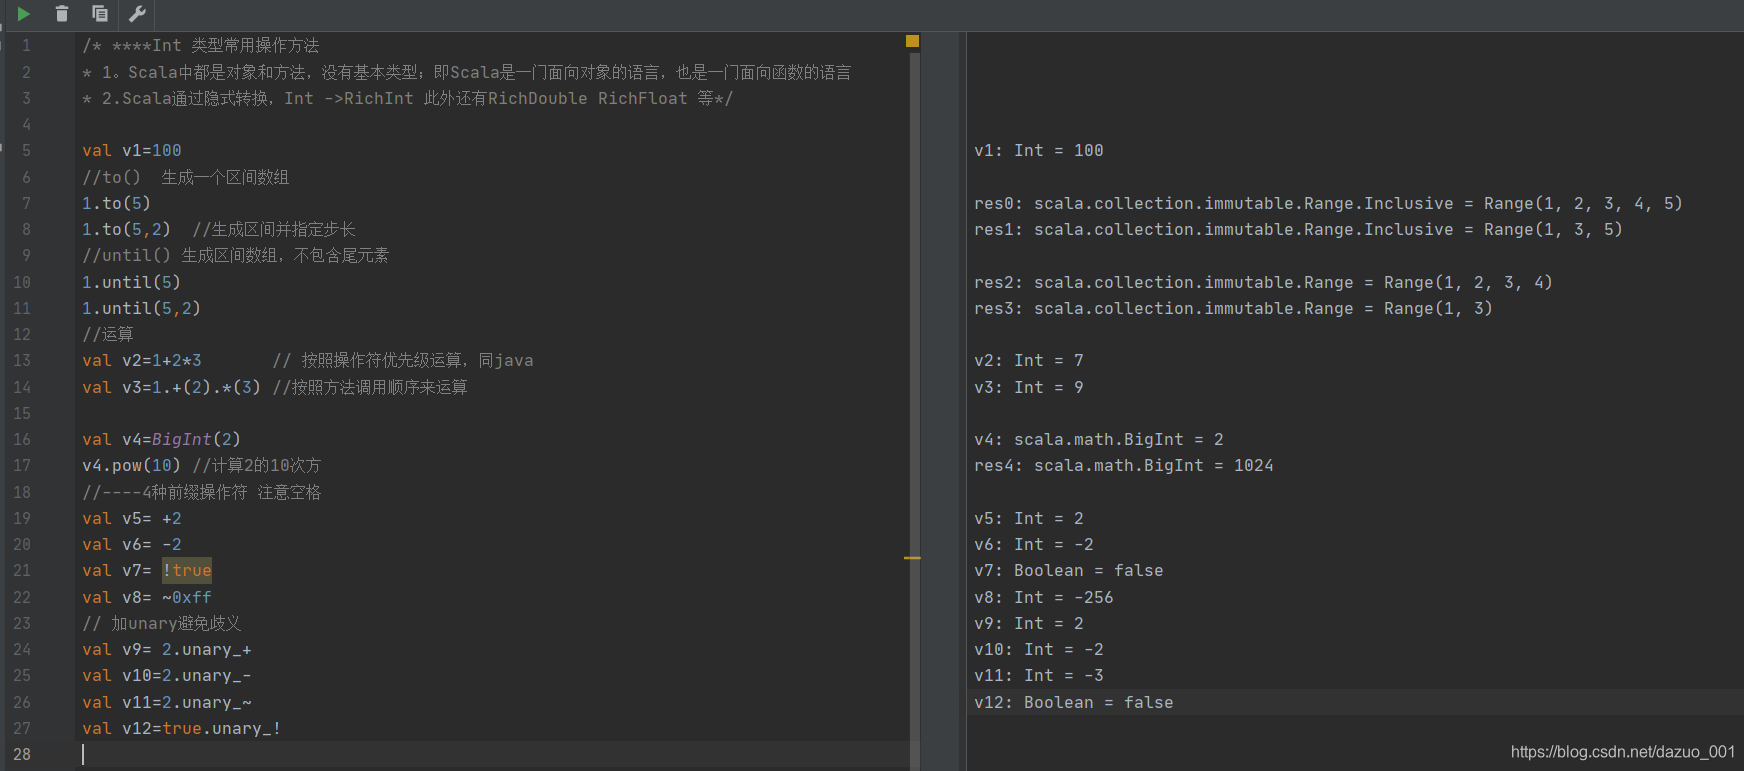Click output res0 Range(1, 2, 3, 4, 5)
Viewport: 1744px width, 771px height.
tap(1328, 203)
